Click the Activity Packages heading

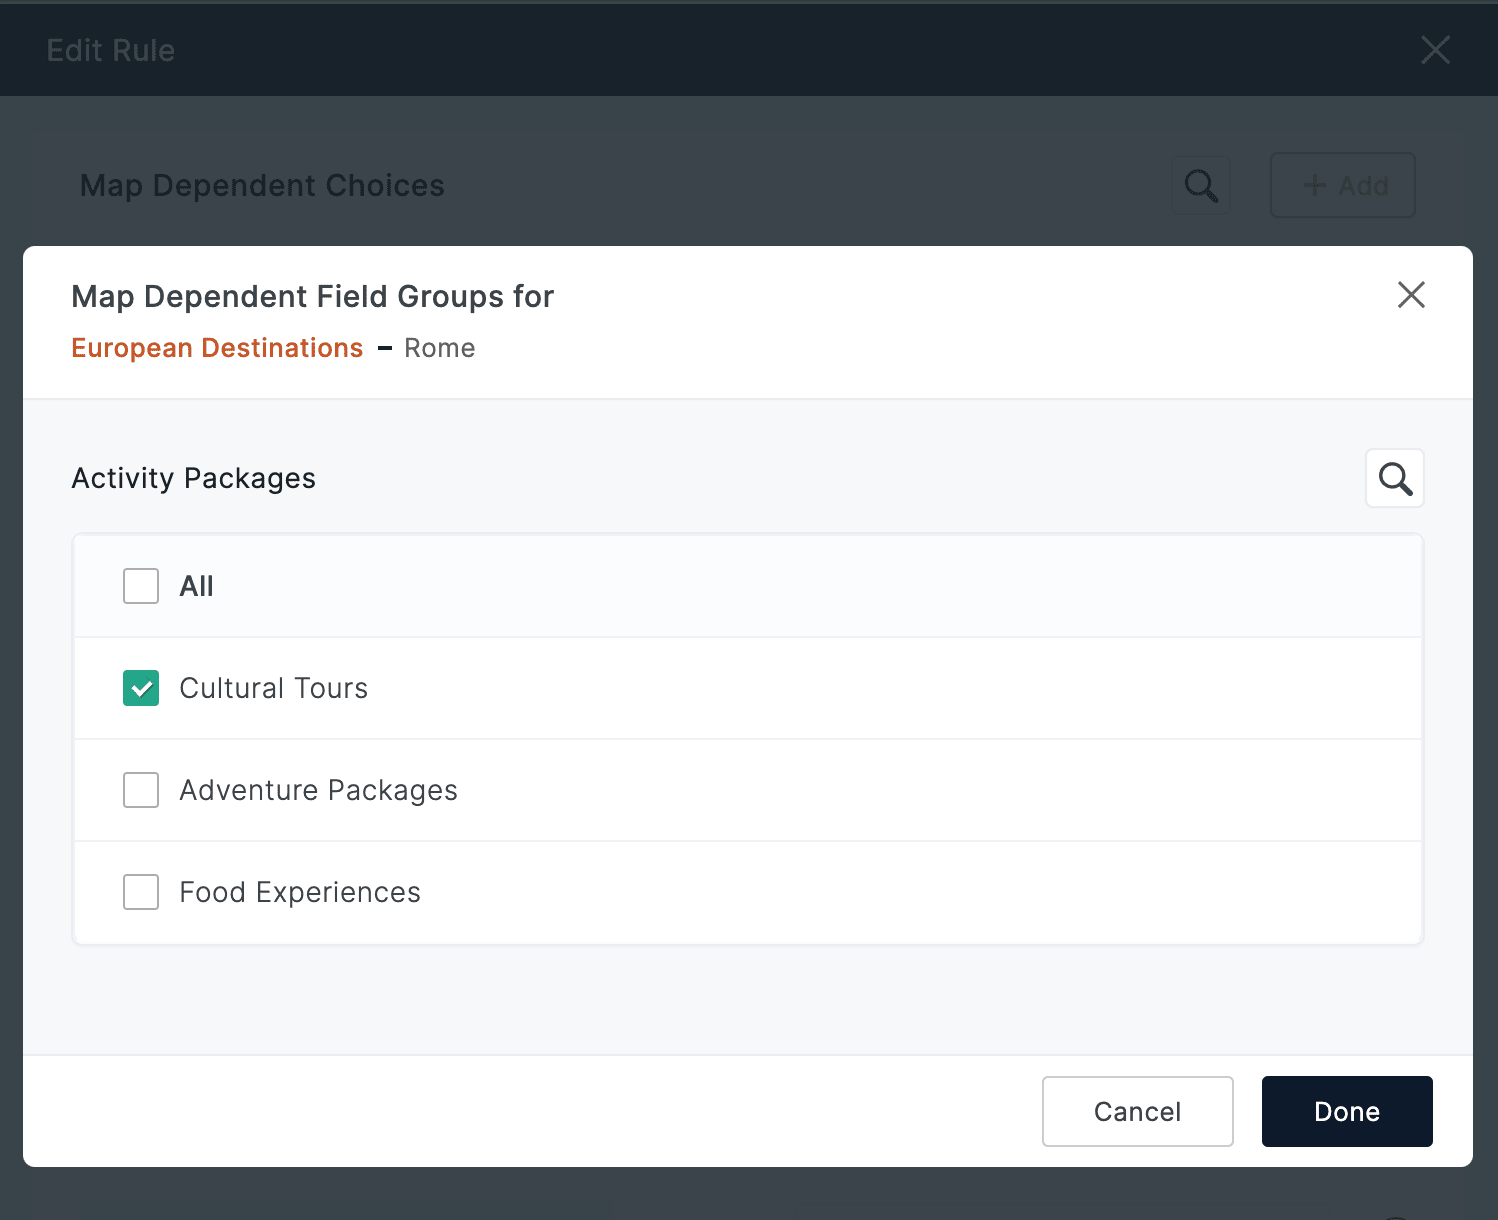193,478
